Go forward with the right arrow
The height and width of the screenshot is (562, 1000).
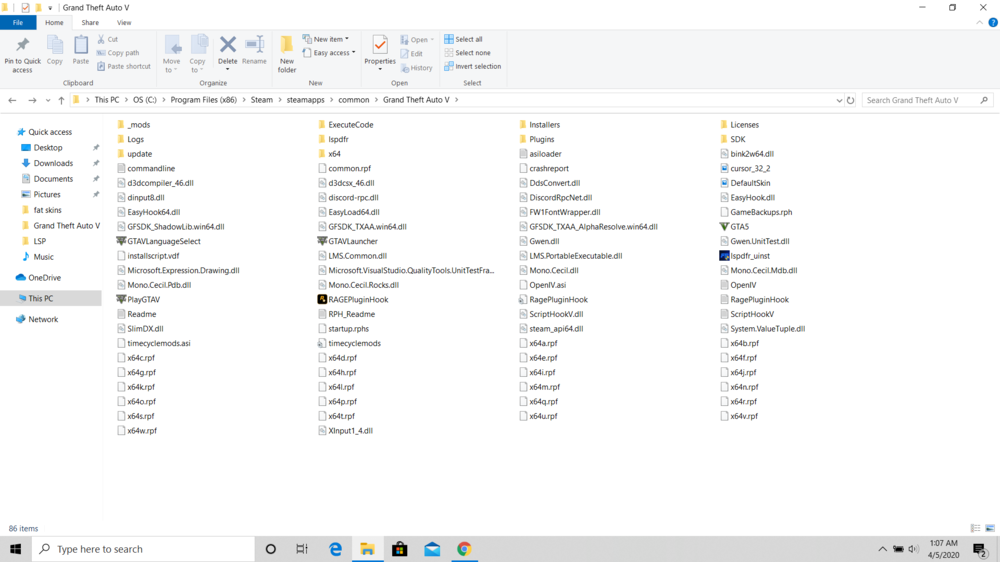point(32,100)
